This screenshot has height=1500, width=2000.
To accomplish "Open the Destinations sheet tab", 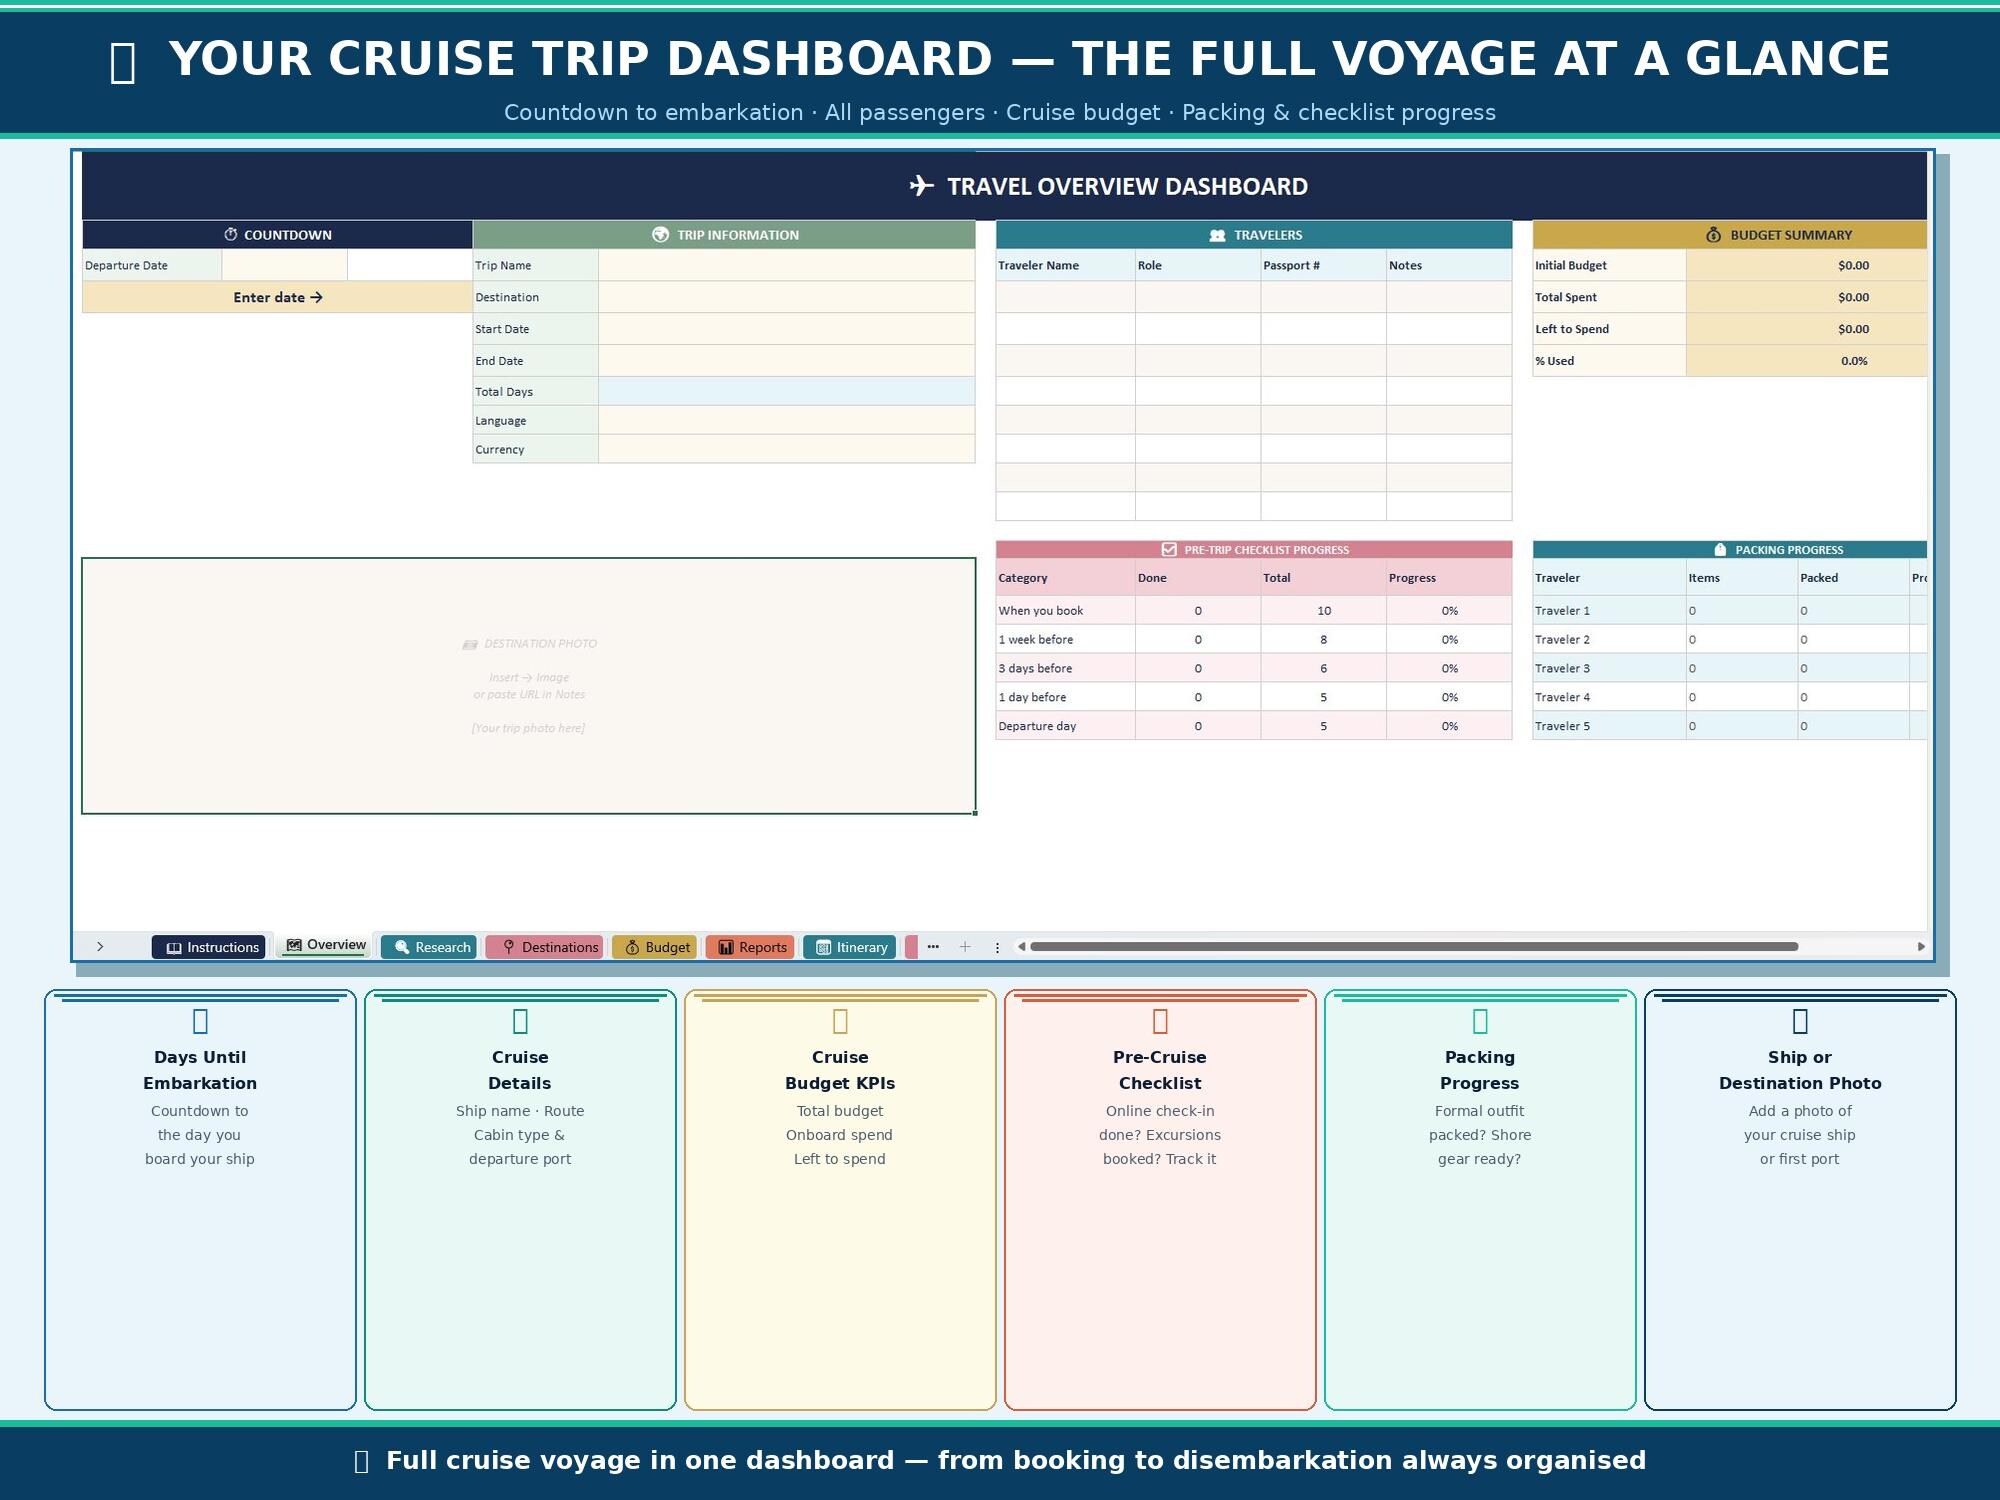I will [x=545, y=947].
